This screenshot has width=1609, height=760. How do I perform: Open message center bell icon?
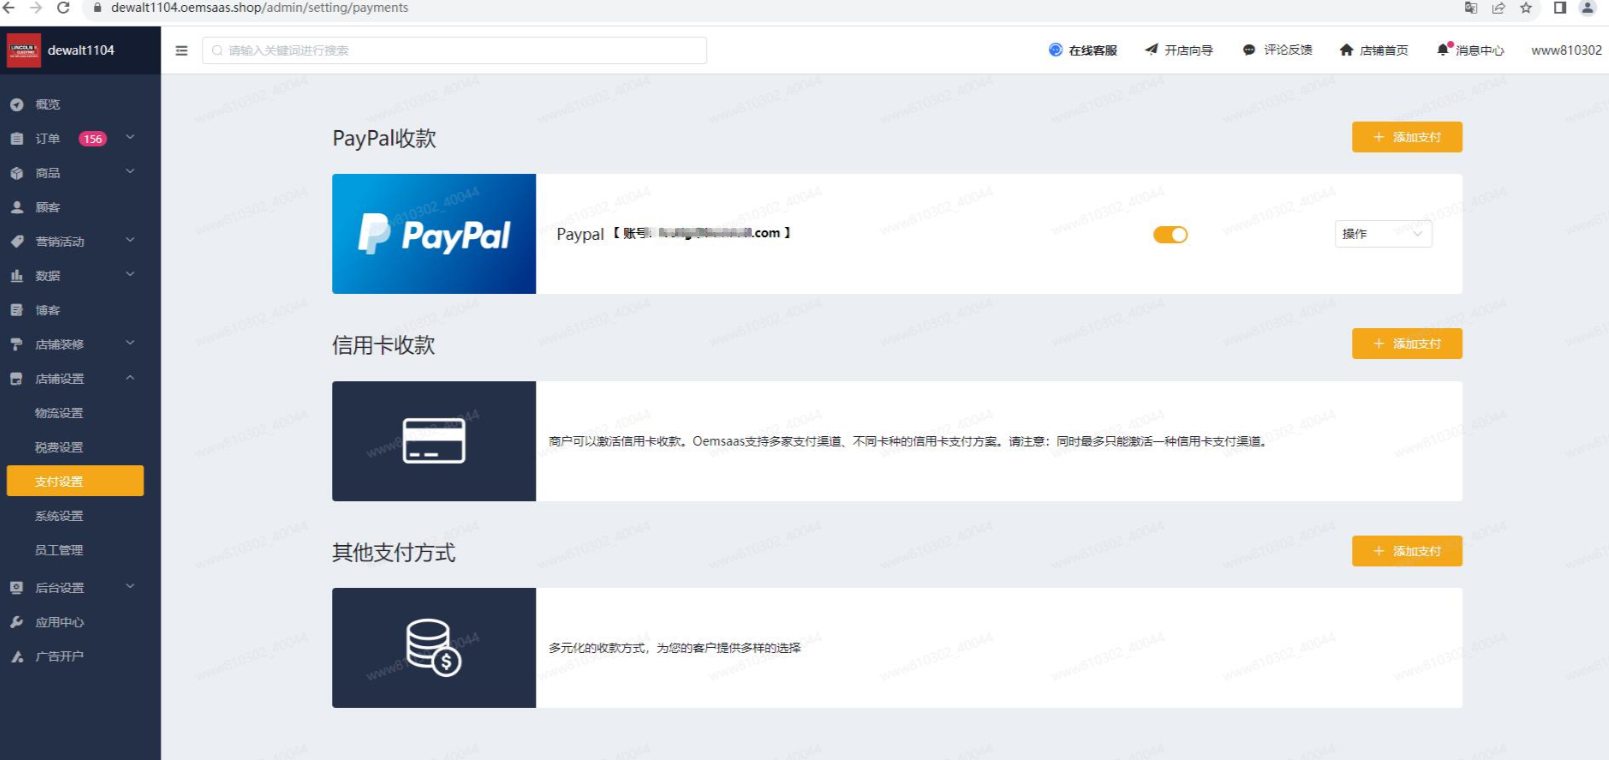tap(1443, 49)
